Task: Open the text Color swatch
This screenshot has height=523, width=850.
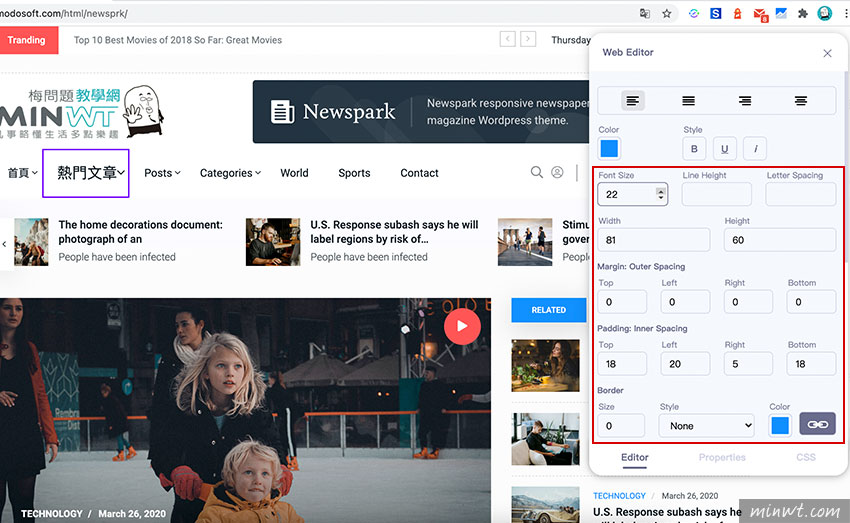Action: coord(609,148)
